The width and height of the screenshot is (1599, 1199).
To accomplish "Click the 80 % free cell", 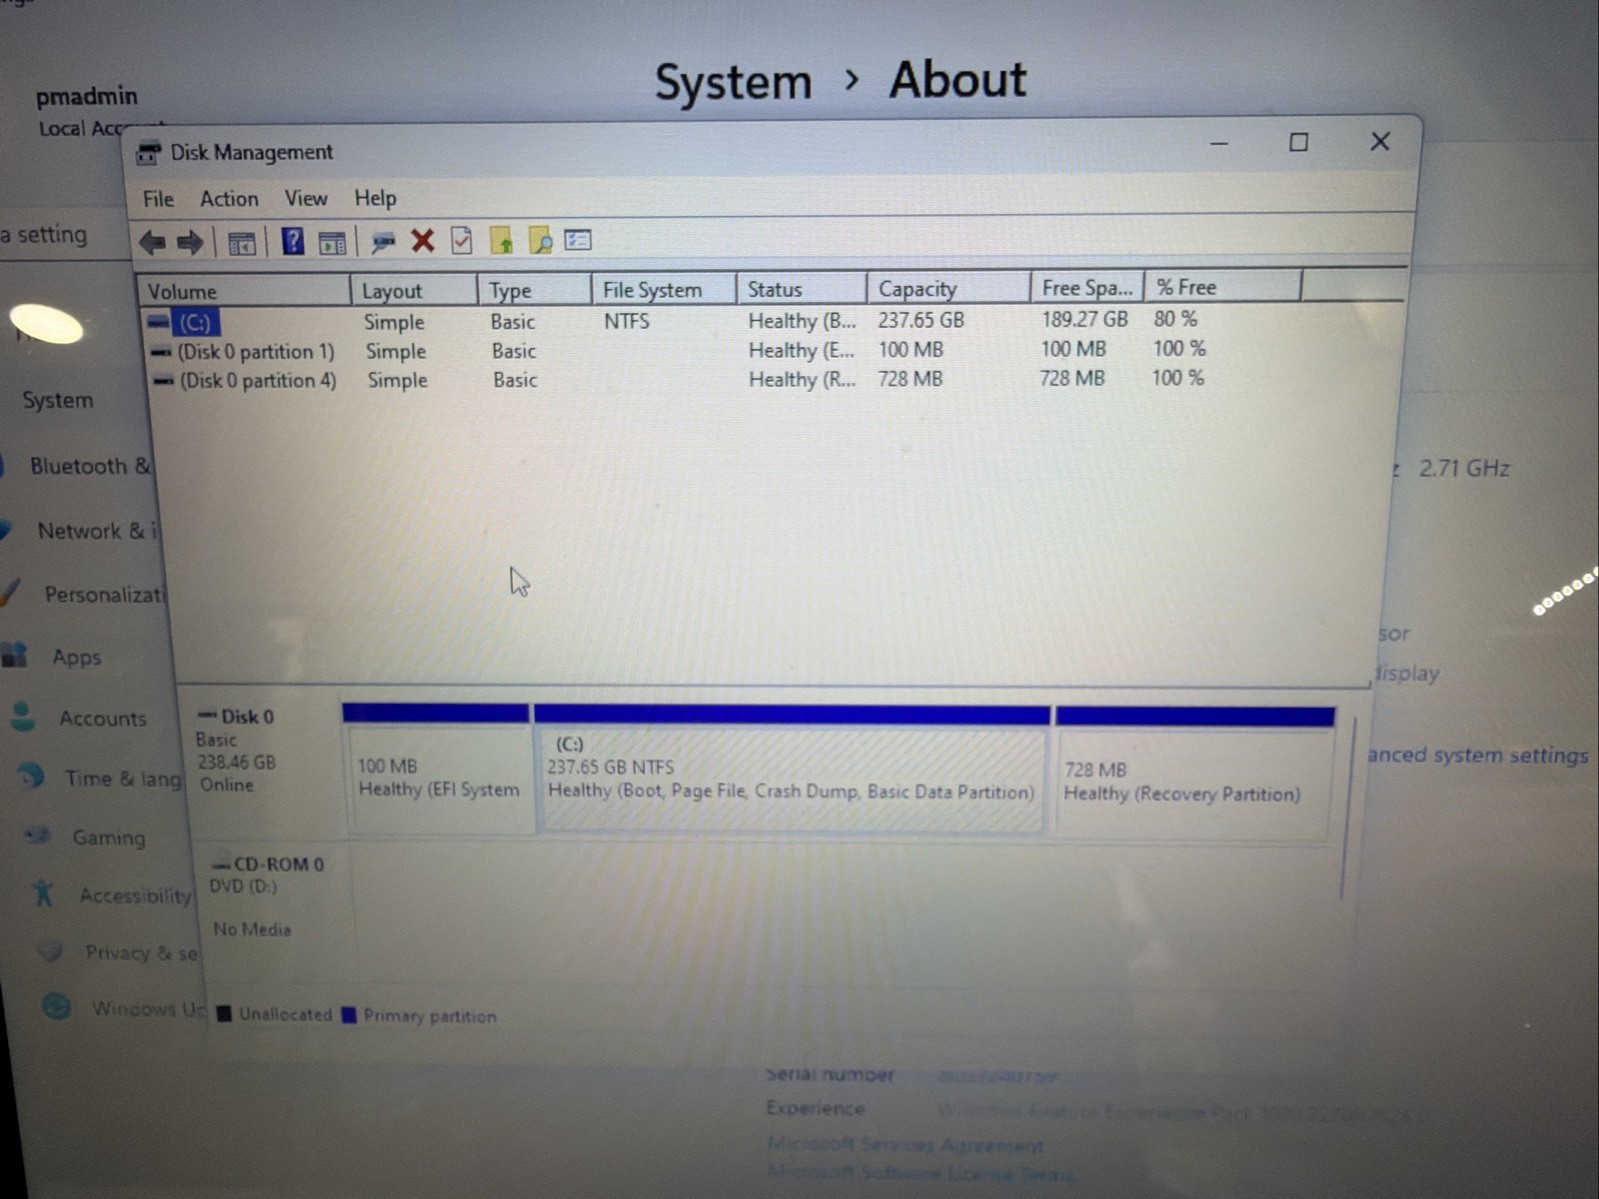I will tap(1175, 318).
